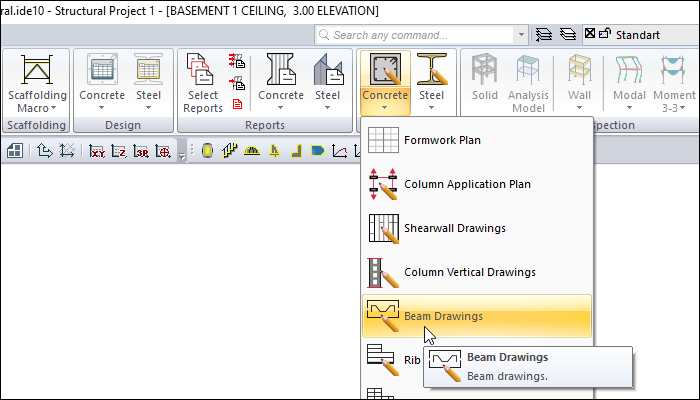
Task: Click the yellow column tool icon
Action: (x=207, y=151)
